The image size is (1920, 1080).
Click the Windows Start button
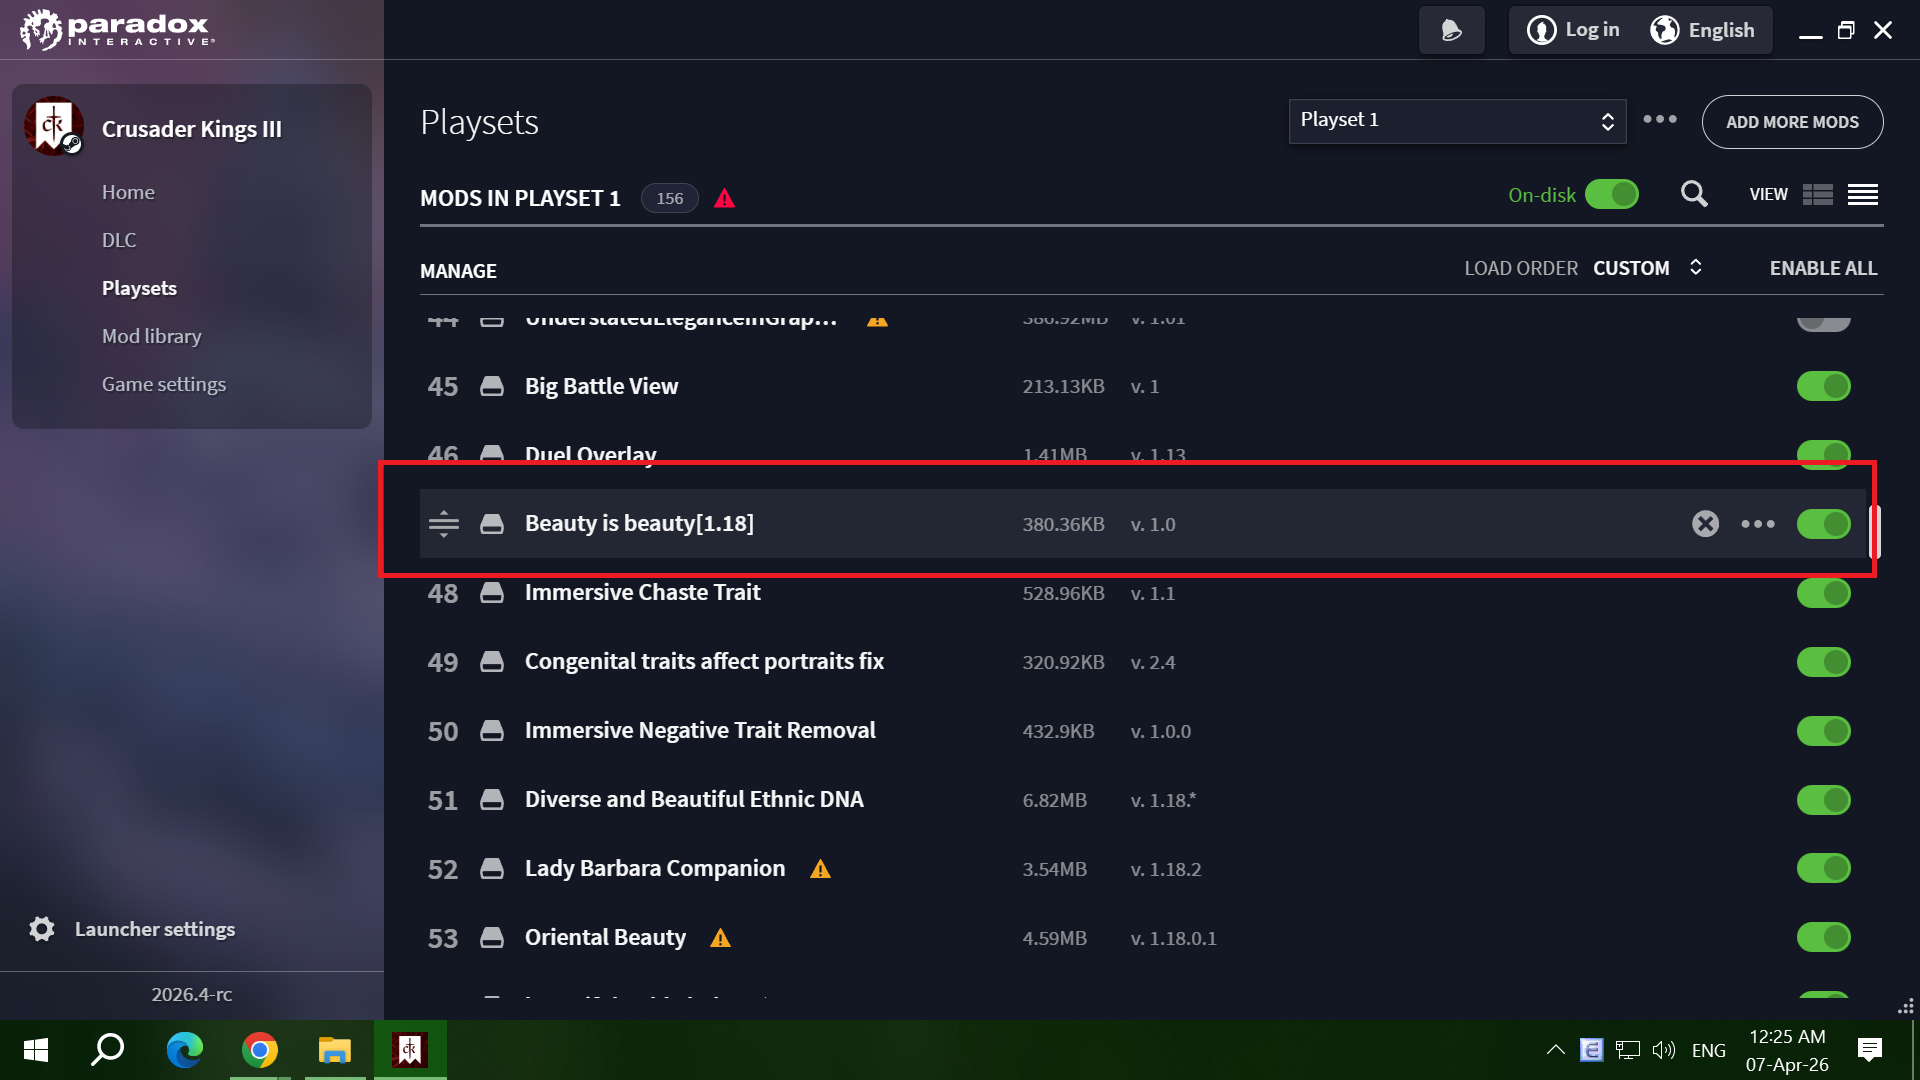pyautogui.click(x=36, y=1050)
